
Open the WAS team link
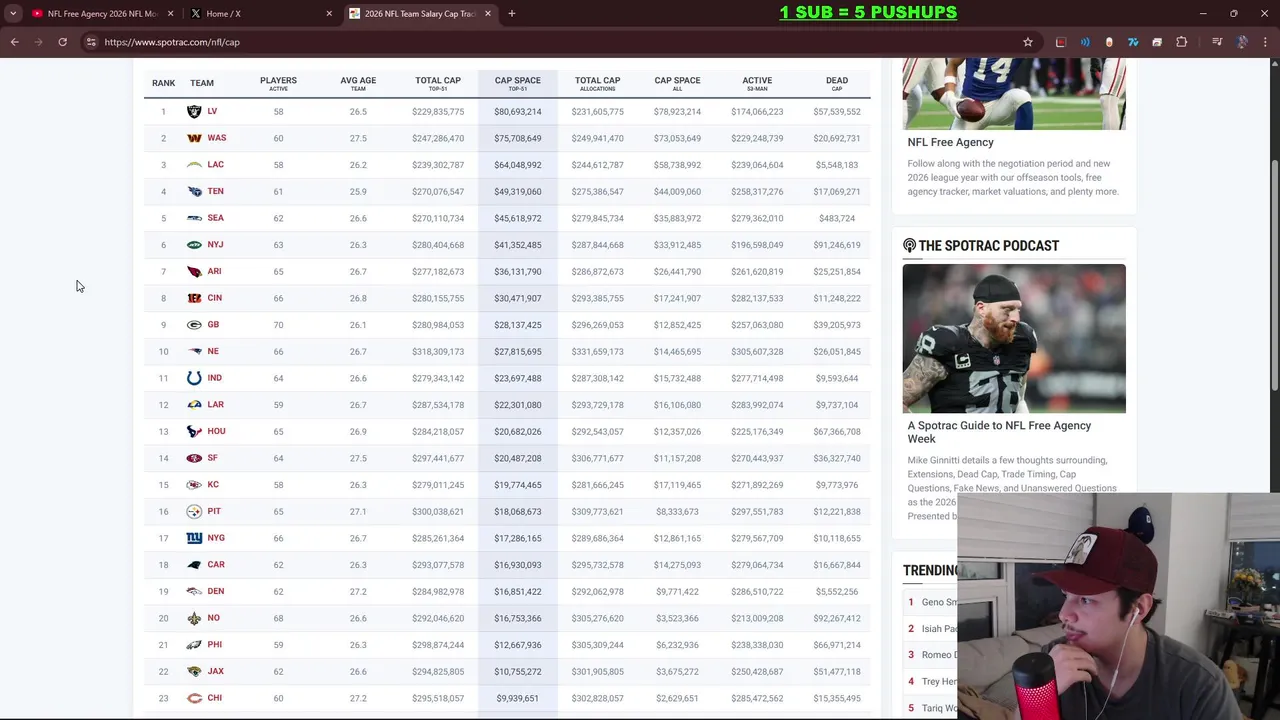217,138
